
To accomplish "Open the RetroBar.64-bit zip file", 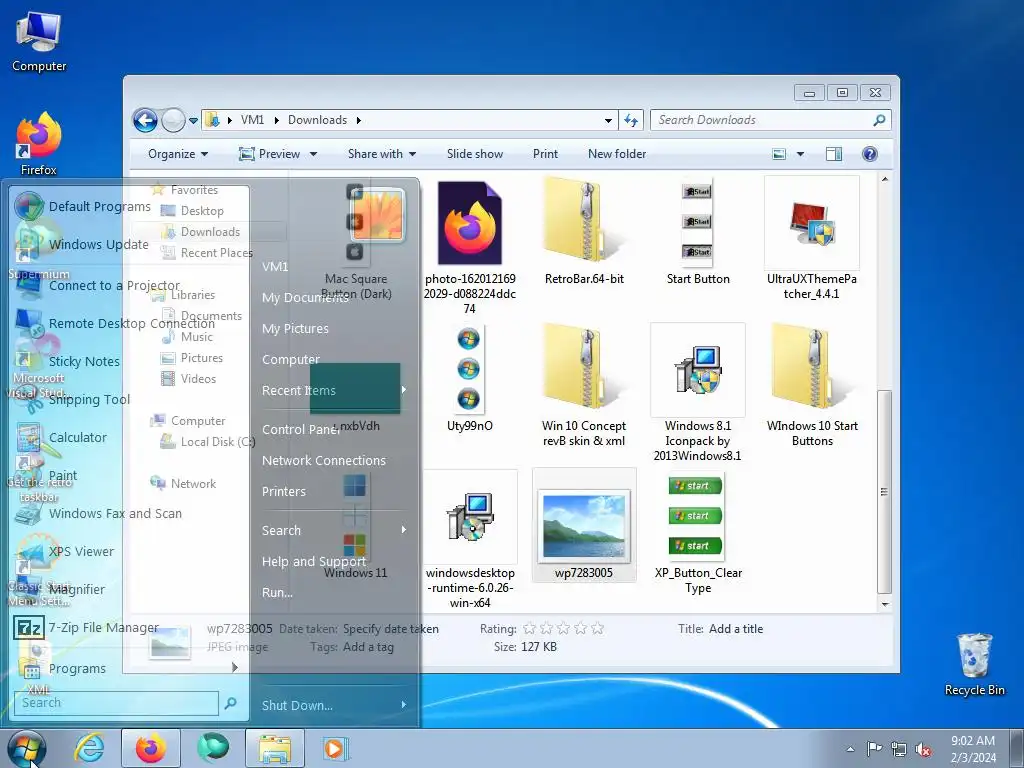I will (x=584, y=229).
